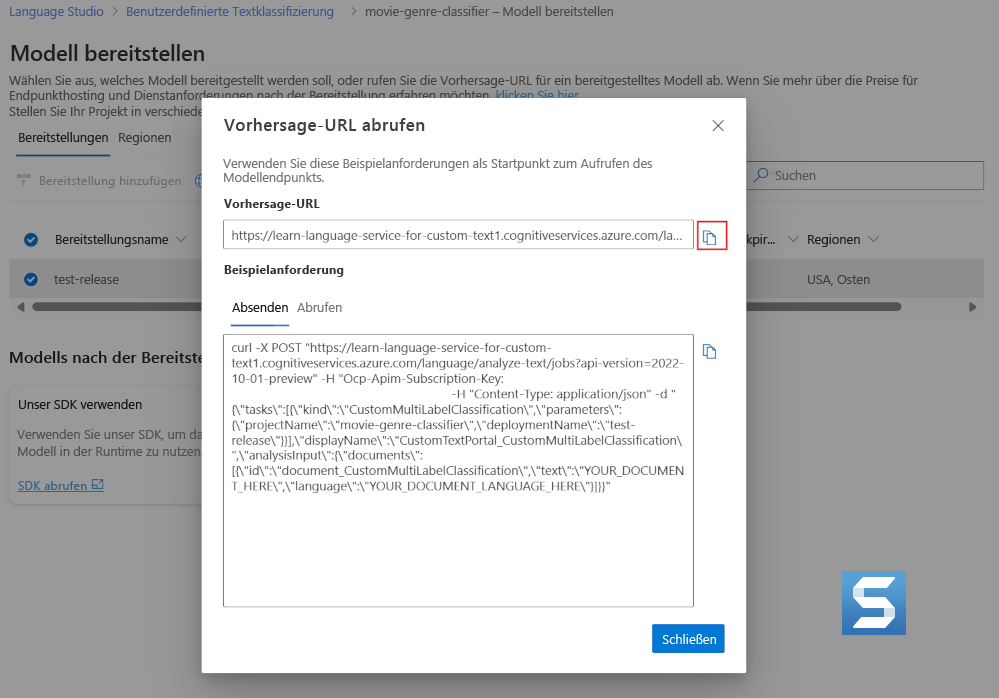Image resolution: width=999 pixels, height=698 pixels.
Task: Follow the 'klicken Sie hier' pricing link
Action: (x=537, y=96)
